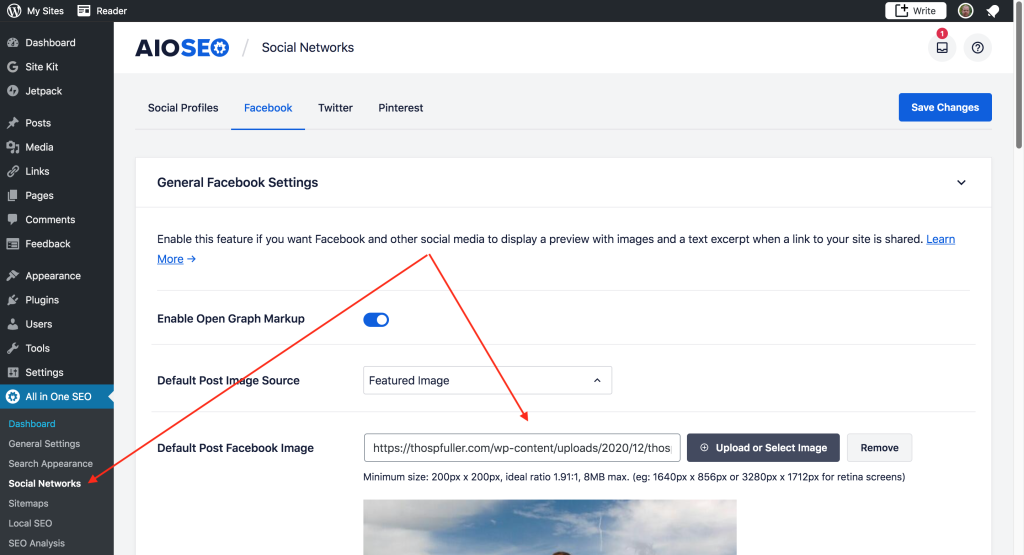Click the Tools wrench icon
The width and height of the screenshot is (1024, 555).
coord(12,348)
